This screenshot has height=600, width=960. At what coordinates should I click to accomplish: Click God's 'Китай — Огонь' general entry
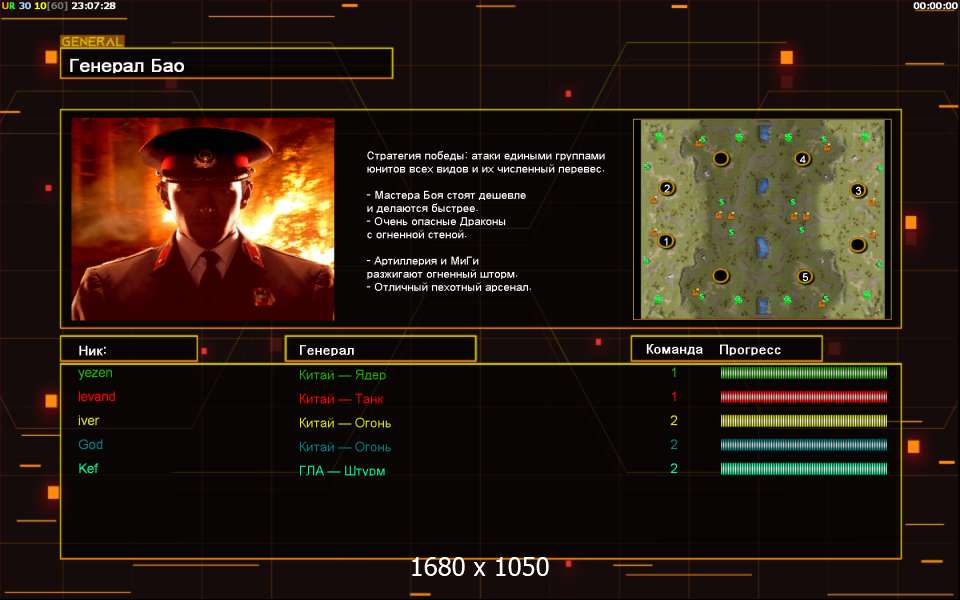click(x=345, y=447)
